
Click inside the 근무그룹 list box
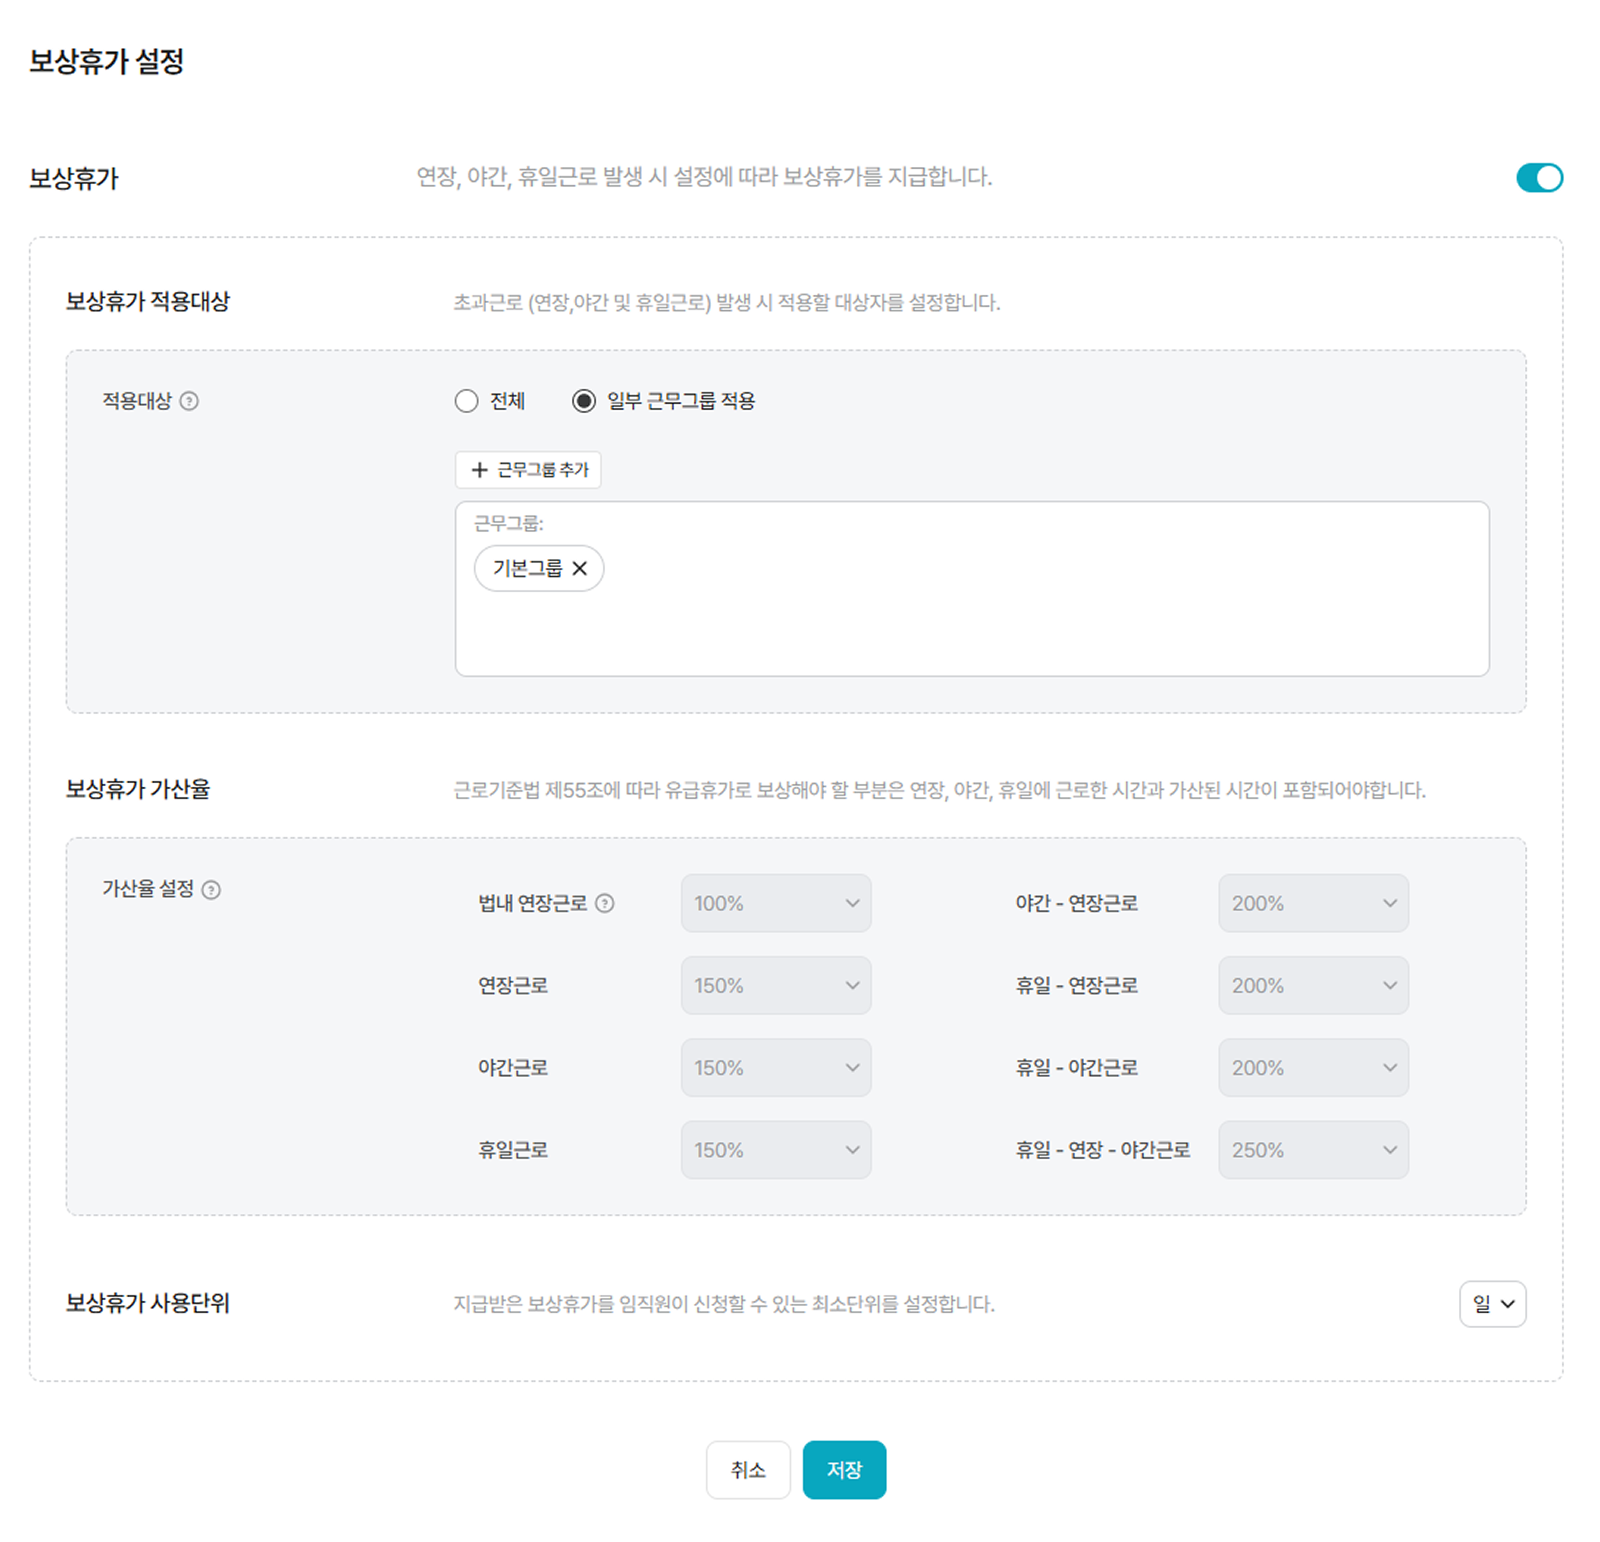pyautogui.click(x=972, y=589)
